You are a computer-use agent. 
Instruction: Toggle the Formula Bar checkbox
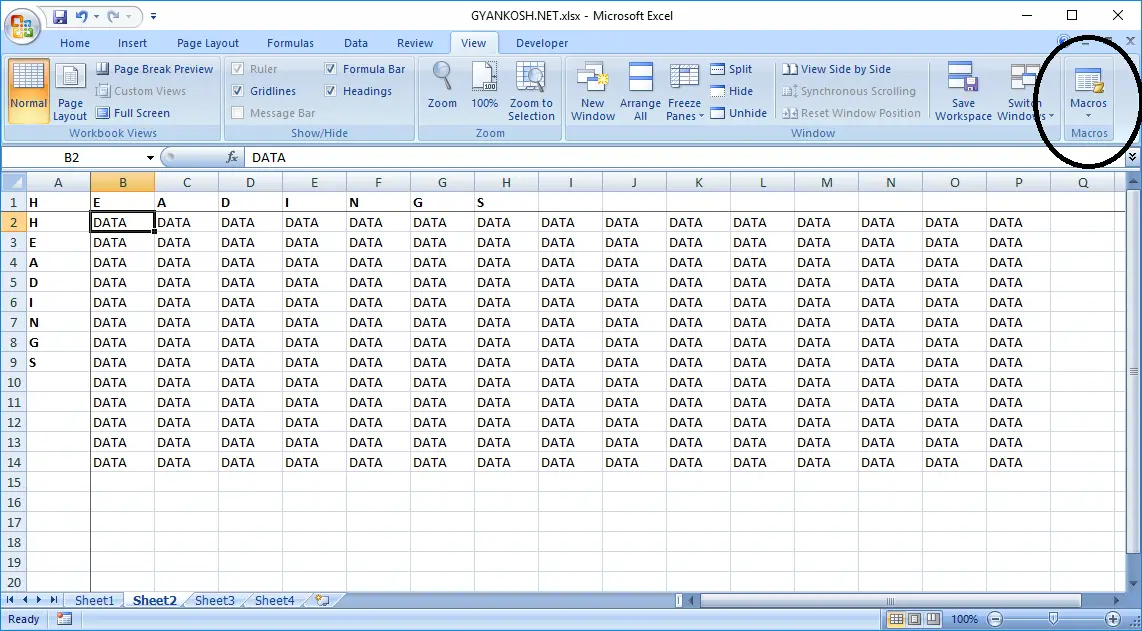[330, 69]
